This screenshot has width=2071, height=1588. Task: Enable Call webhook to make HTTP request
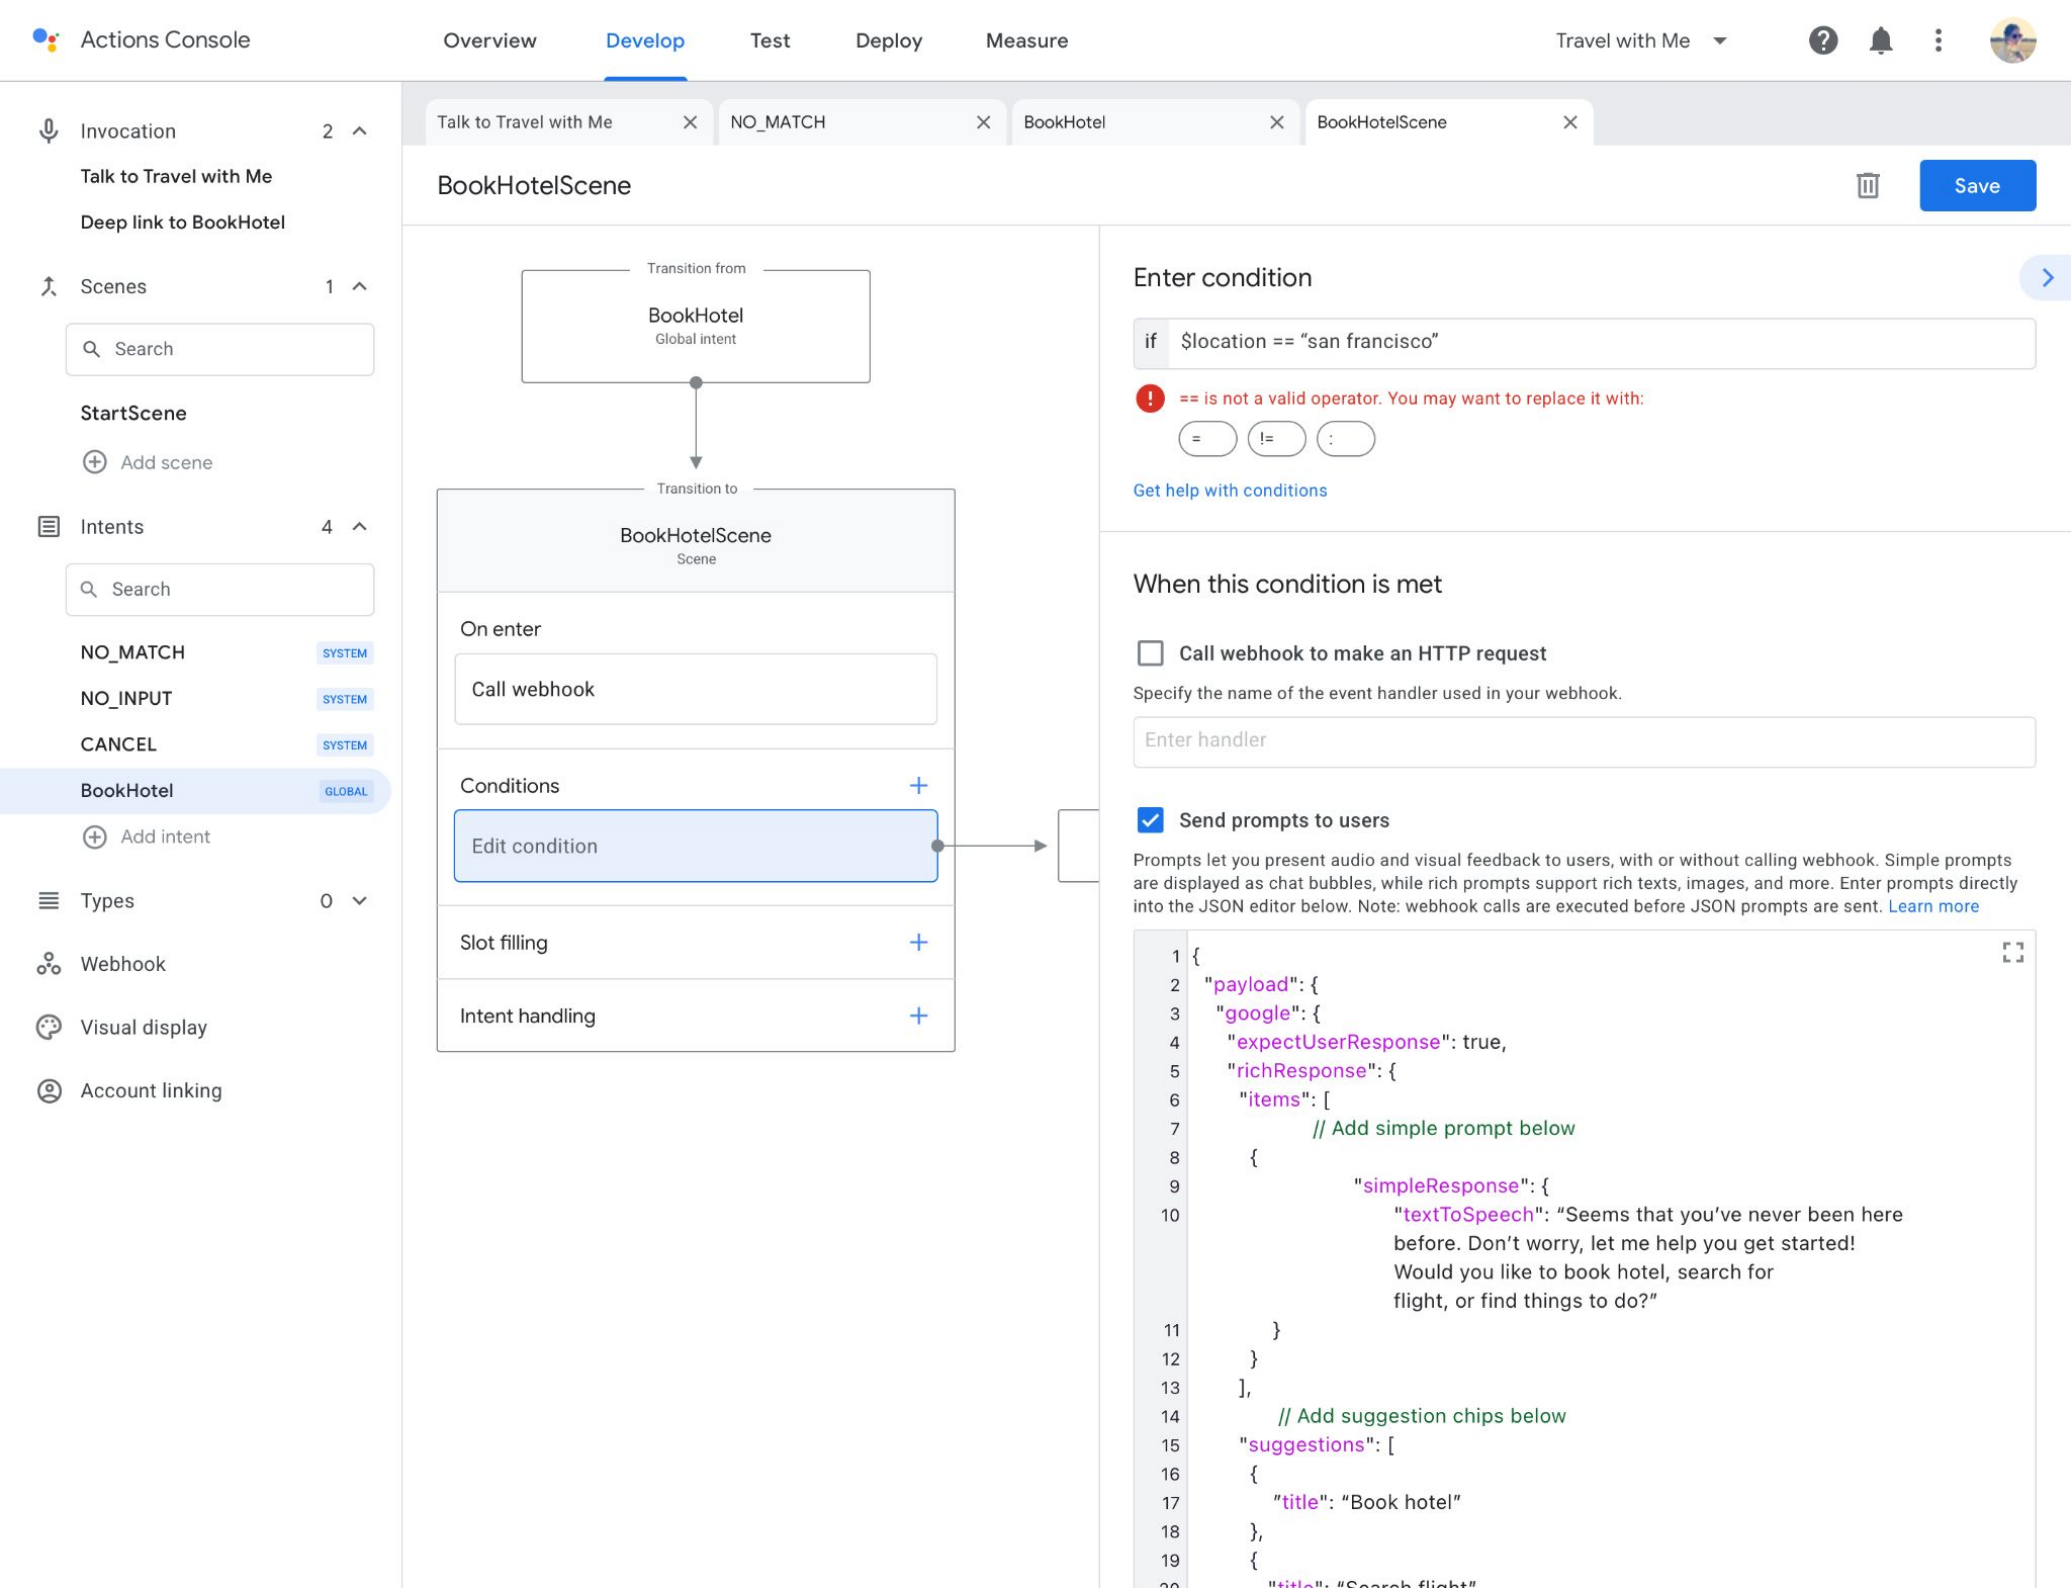[x=1150, y=653]
